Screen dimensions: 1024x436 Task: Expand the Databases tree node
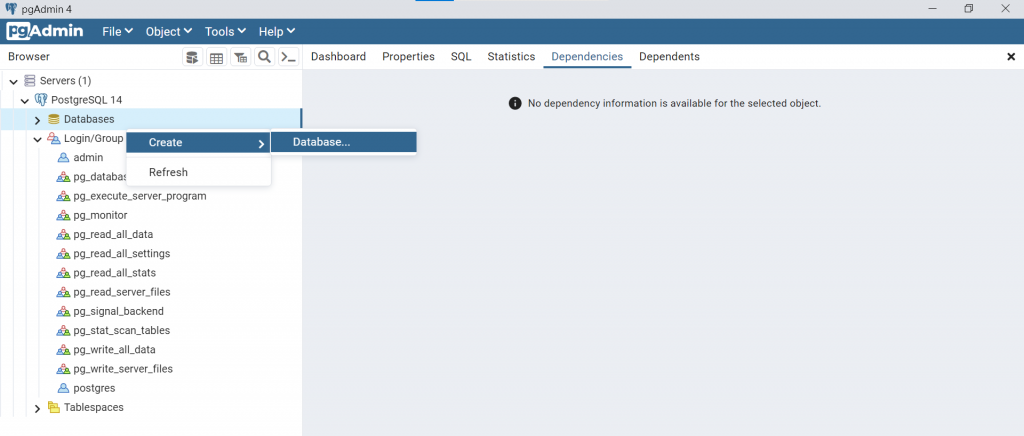tap(37, 120)
